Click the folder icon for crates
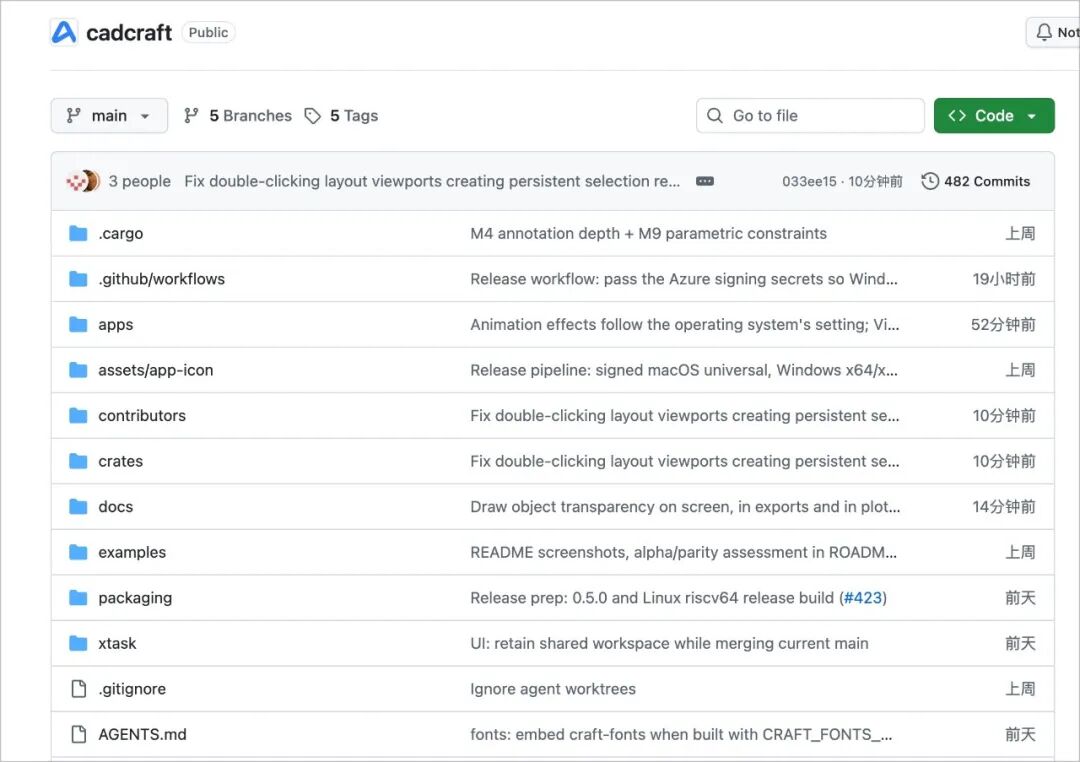This screenshot has width=1080, height=762. point(79,461)
